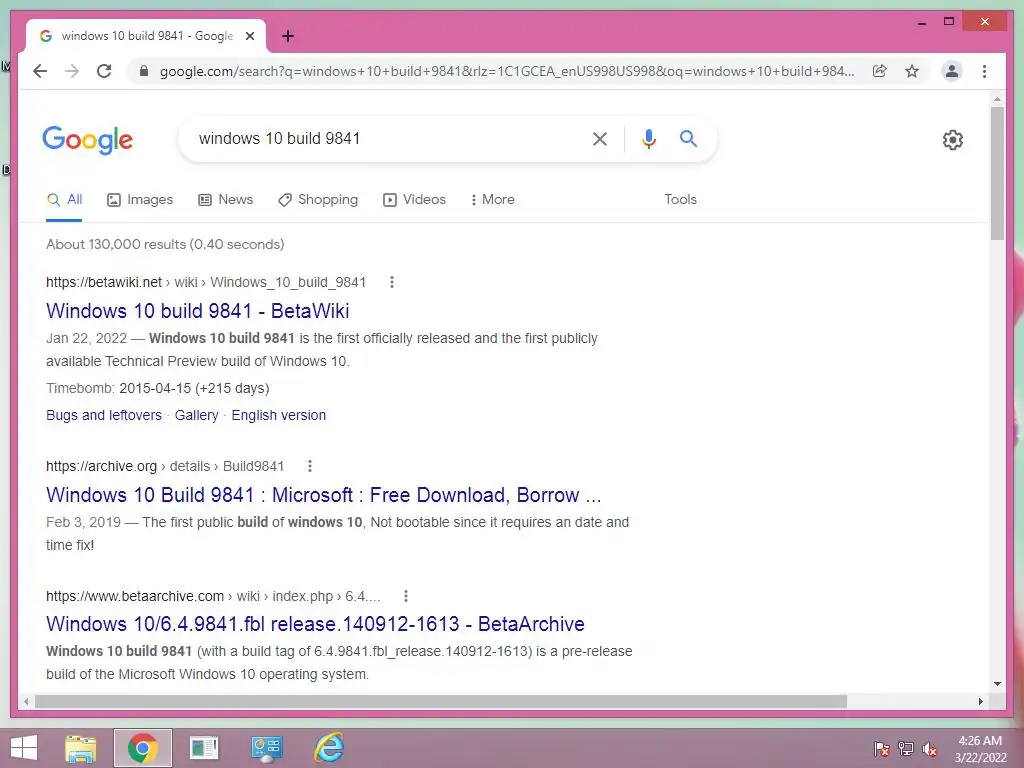This screenshot has width=1024, height=768.
Task: Switch to the Videos tab
Action: 415,199
